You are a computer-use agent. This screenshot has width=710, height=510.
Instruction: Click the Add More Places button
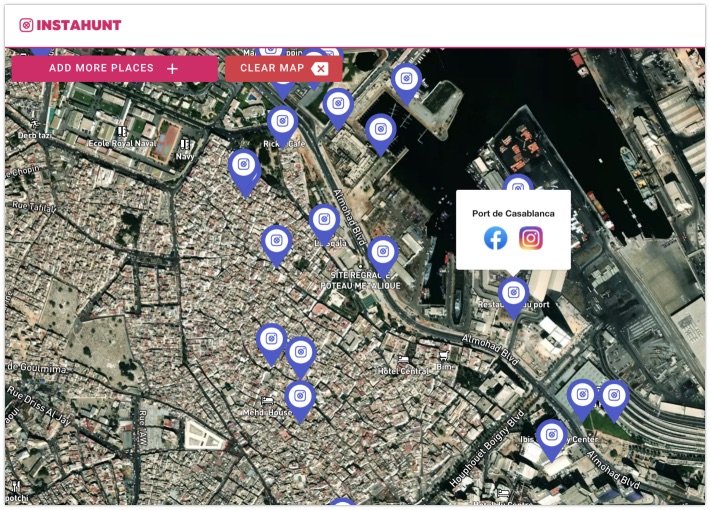point(115,68)
